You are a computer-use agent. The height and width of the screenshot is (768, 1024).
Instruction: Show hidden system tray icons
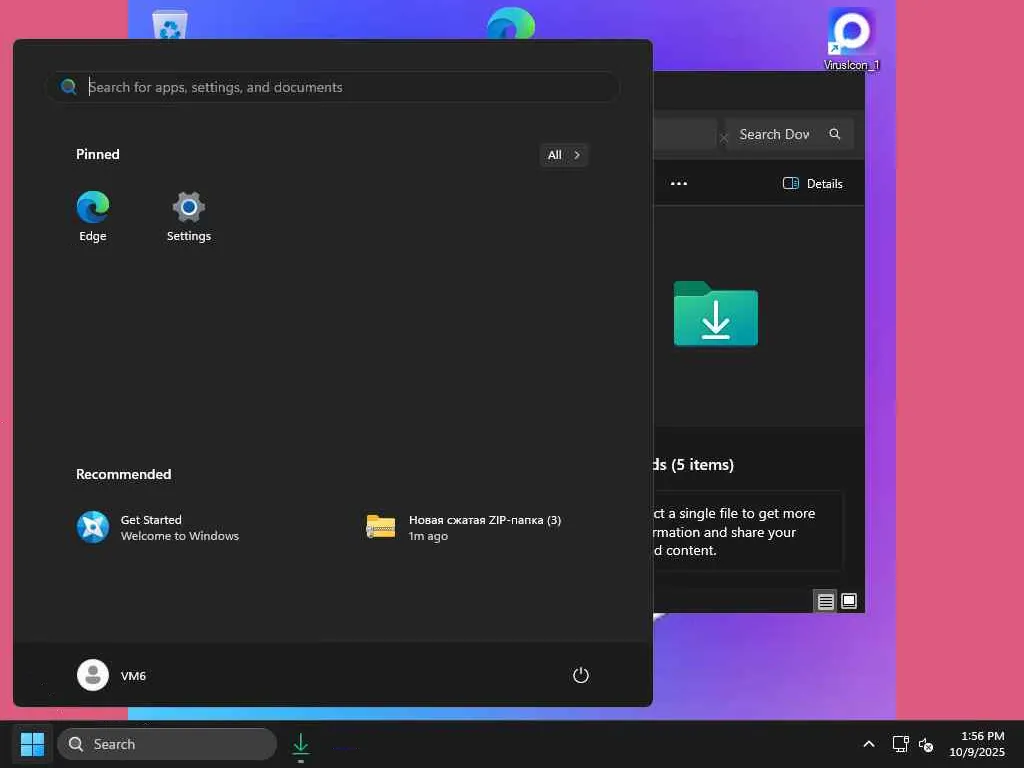[x=869, y=744]
